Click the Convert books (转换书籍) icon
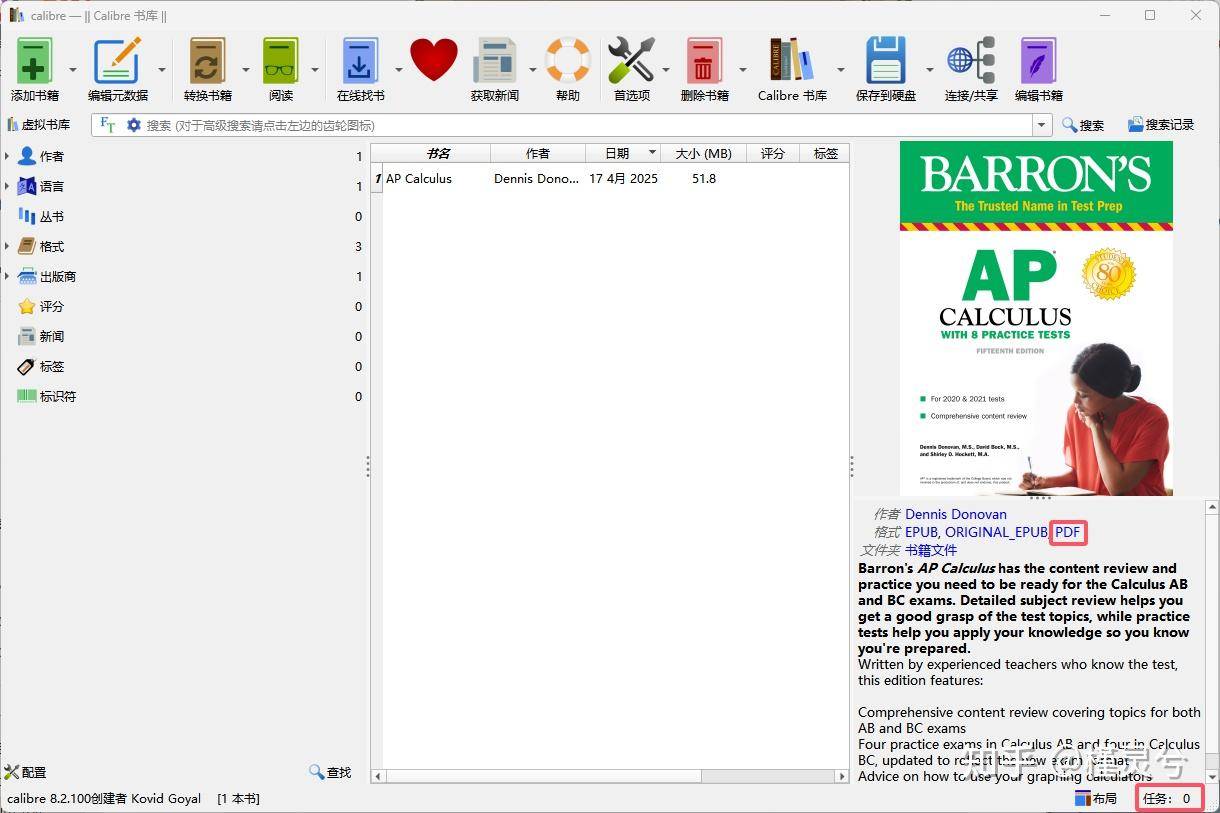Viewport: 1220px width, 813px height. click(x=207, y=61)
